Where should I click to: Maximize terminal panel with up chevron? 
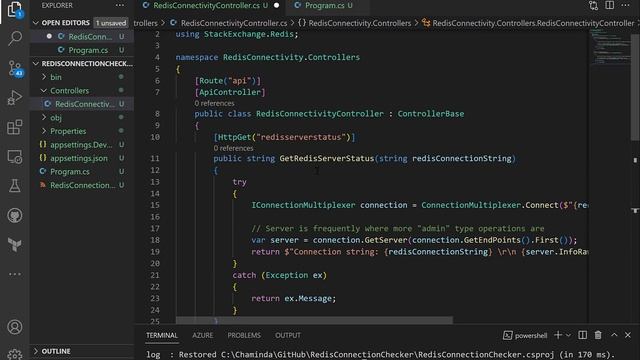point(614,335)
